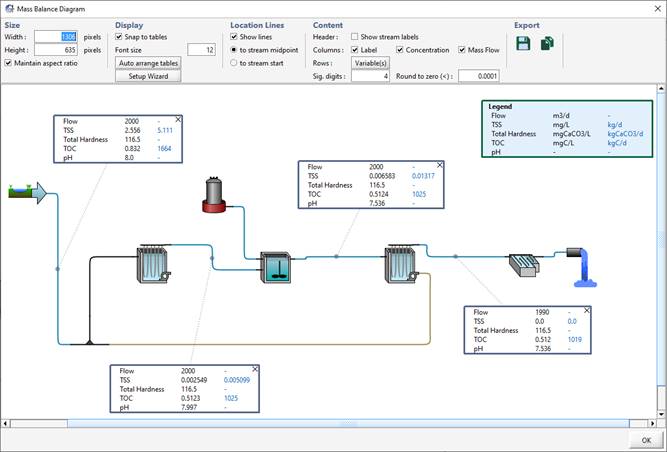This screenshot has height=452, width=667.
Task: Click location marker after mixing tank
Action: (336, 256)
